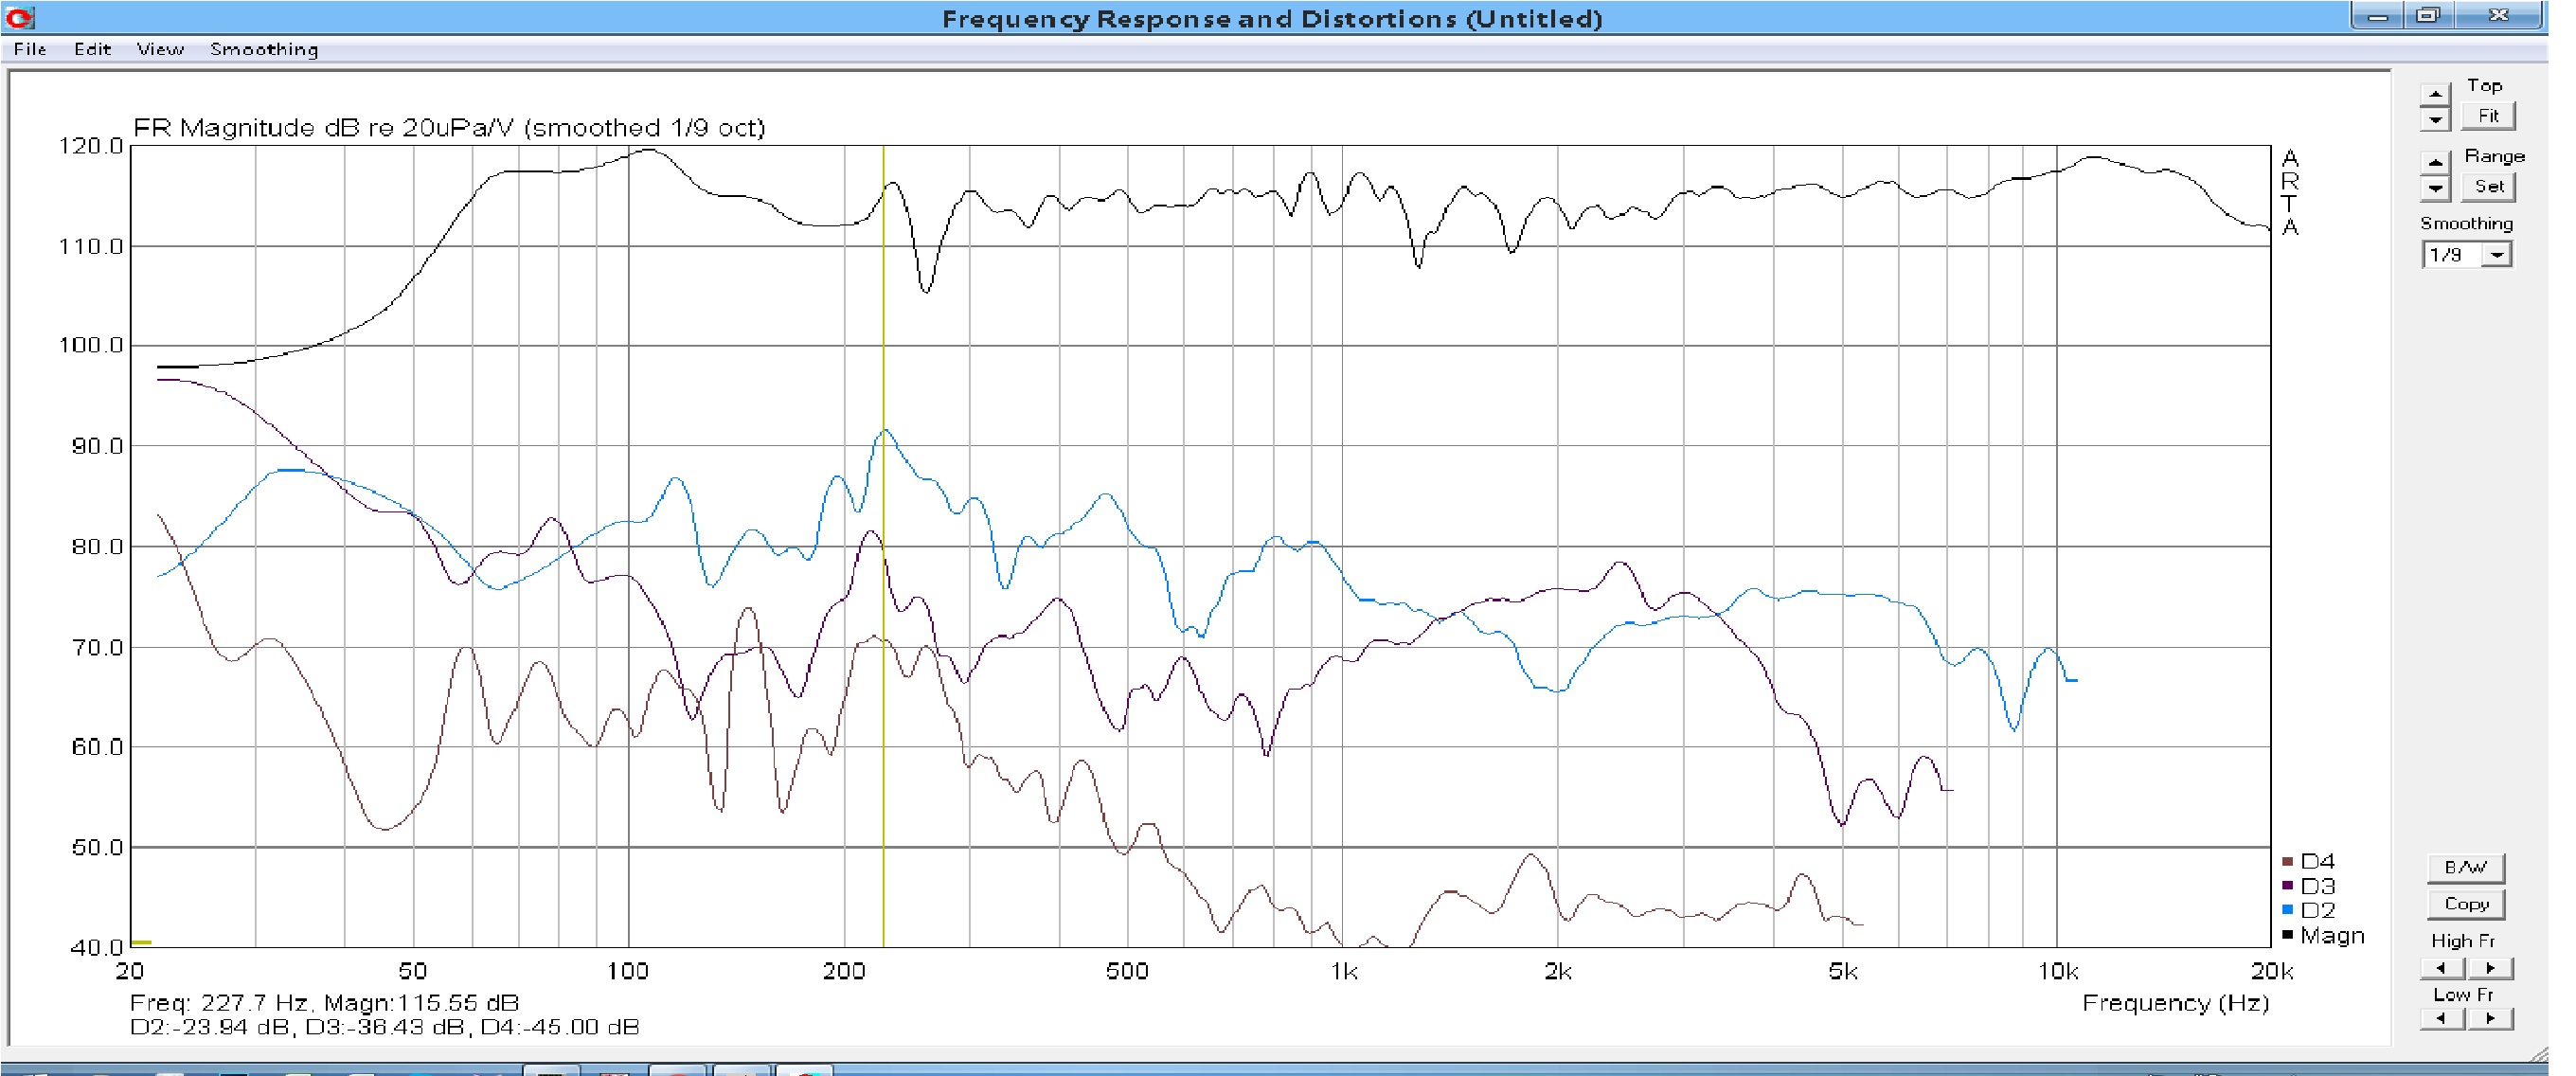Open the Smoothing 1/9 dropdown arrow
The height and width of the screenshot is (1076, 2576).
(2497, 255)
